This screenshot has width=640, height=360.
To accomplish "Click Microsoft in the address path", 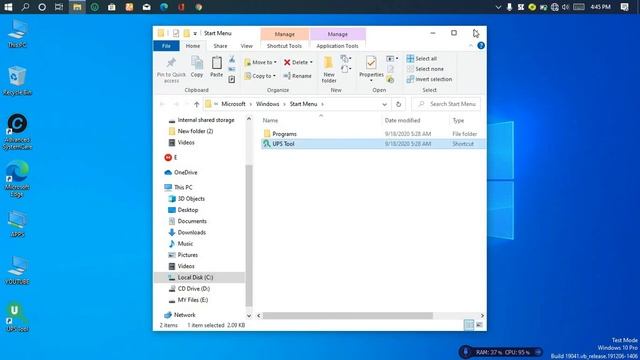I will (233, 104).
